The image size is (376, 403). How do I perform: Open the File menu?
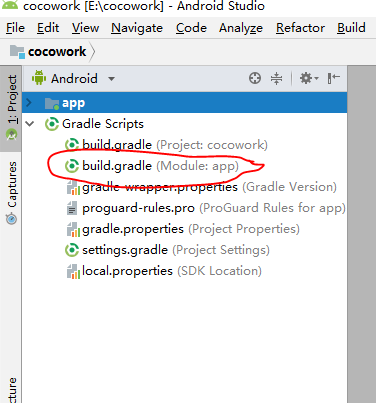(x=15, y=28)
